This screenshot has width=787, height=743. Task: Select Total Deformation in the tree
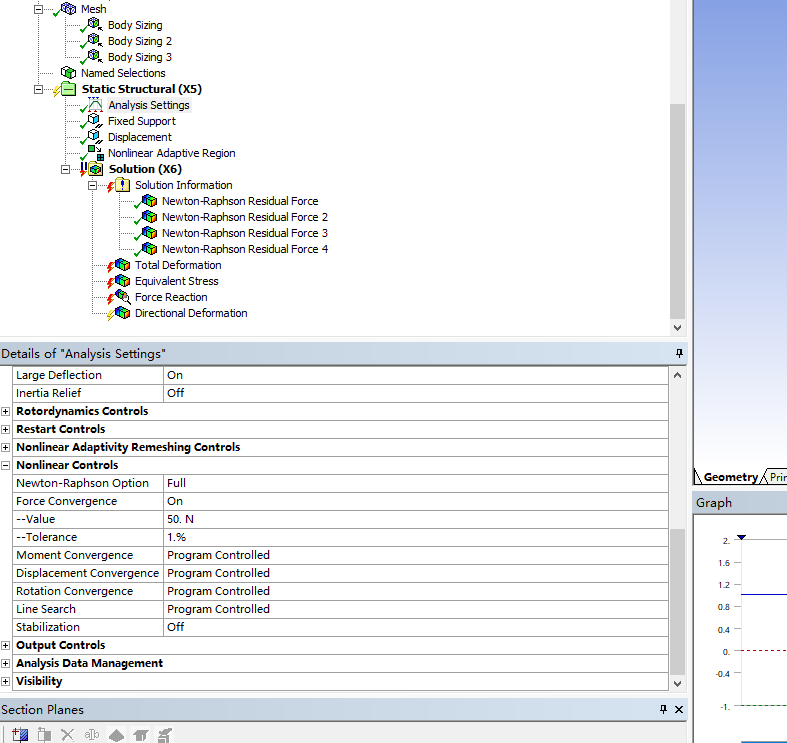(178, 265)
